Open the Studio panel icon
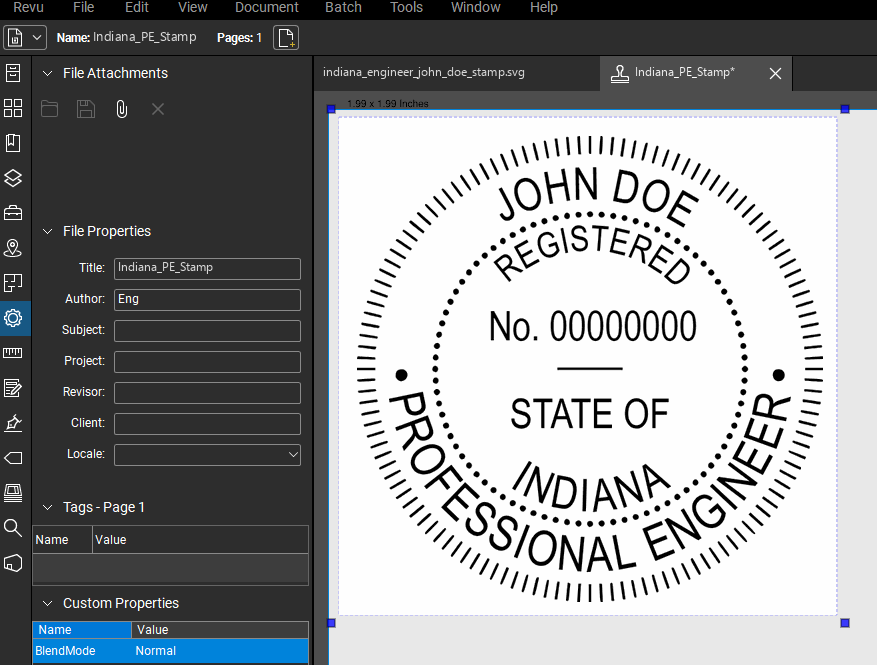The height and width of the screenshot is (665, 877). (x=13, y=493)
